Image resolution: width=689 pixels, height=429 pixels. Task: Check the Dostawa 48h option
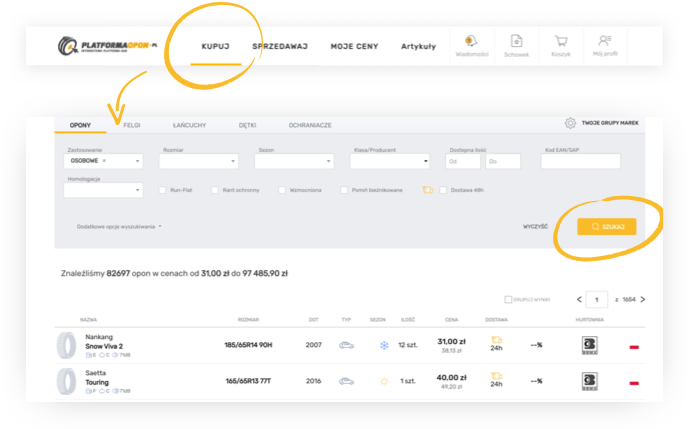[x=444, y=189]
